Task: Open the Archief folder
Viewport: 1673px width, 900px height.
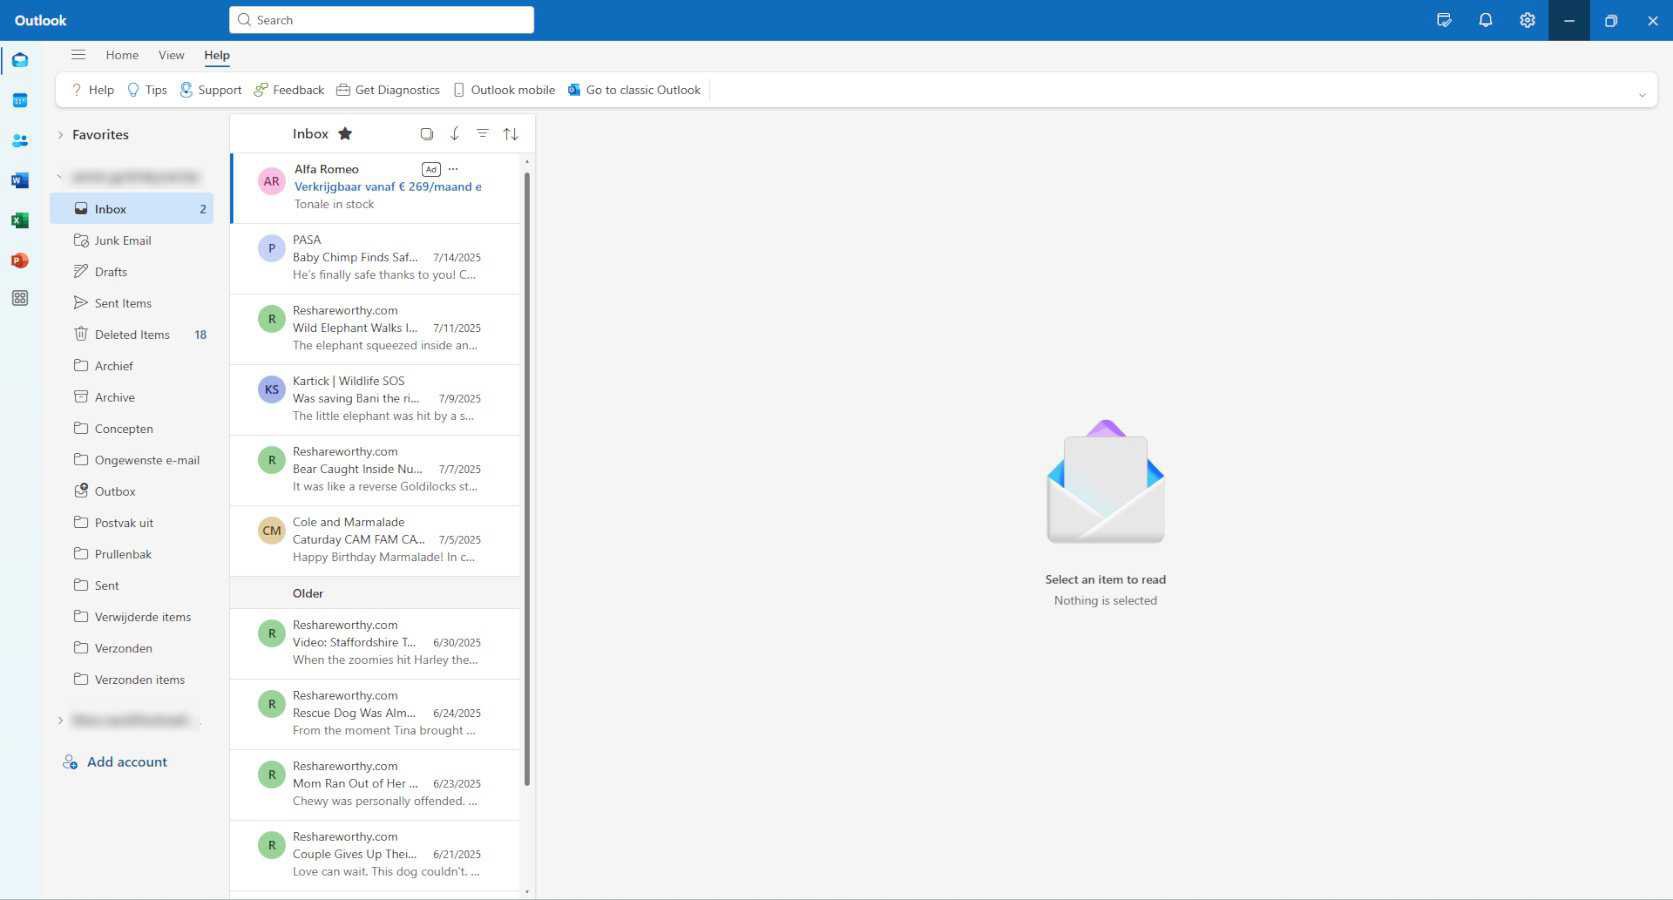Action: [x=132, y=366]
